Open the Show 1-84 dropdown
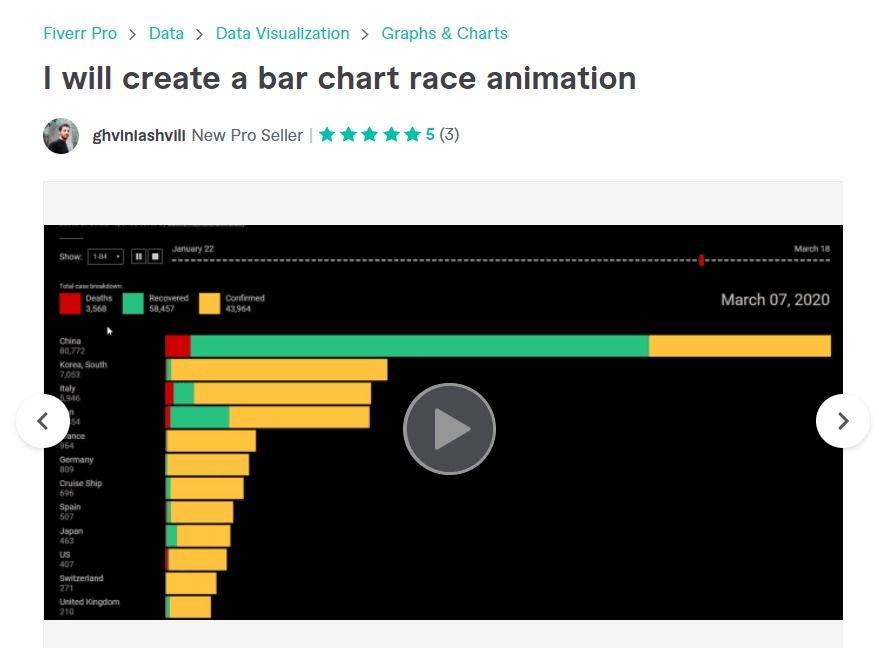This screenshot has width=879, height=648. tap(105, 256)
